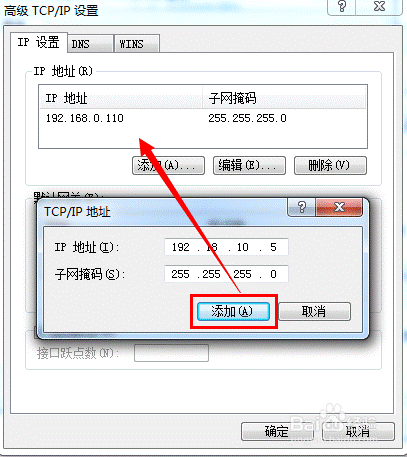Click 取消 at bottom of main window
407x457 pixels.
coord(358,431)
